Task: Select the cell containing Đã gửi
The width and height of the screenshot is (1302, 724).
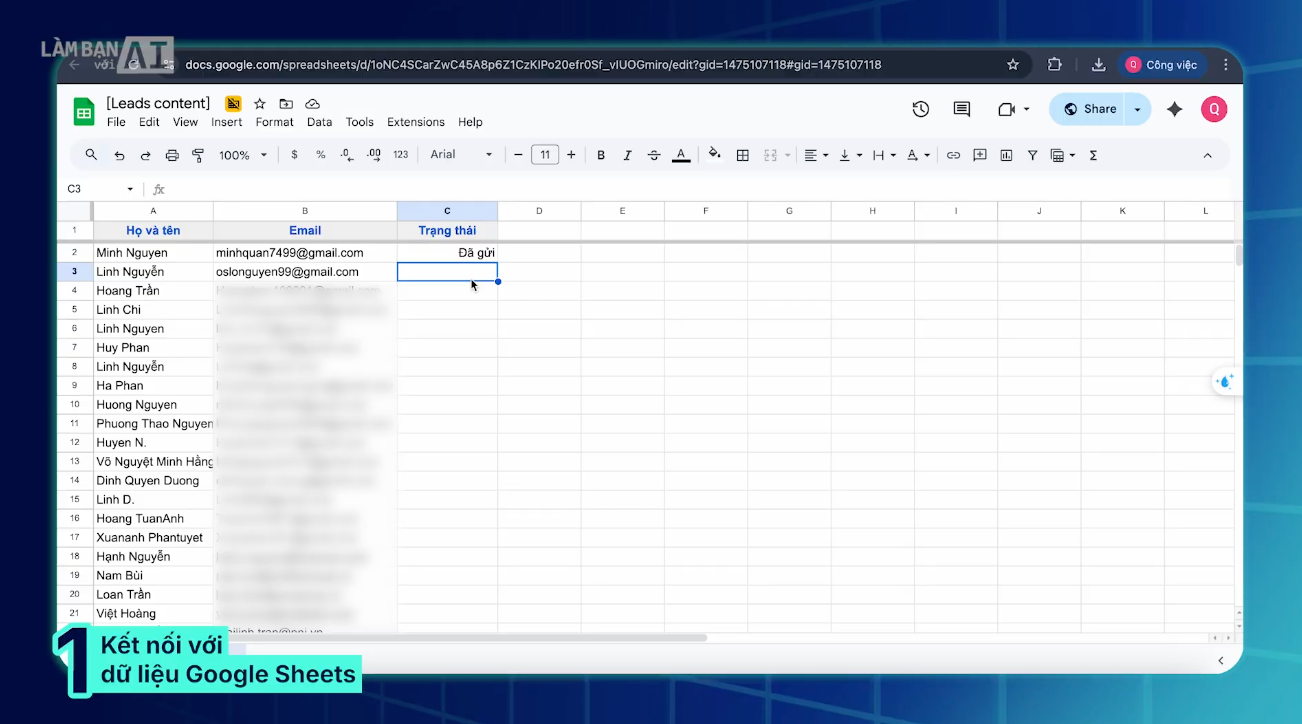Action: pyautogui.click(x=447, y=253)
